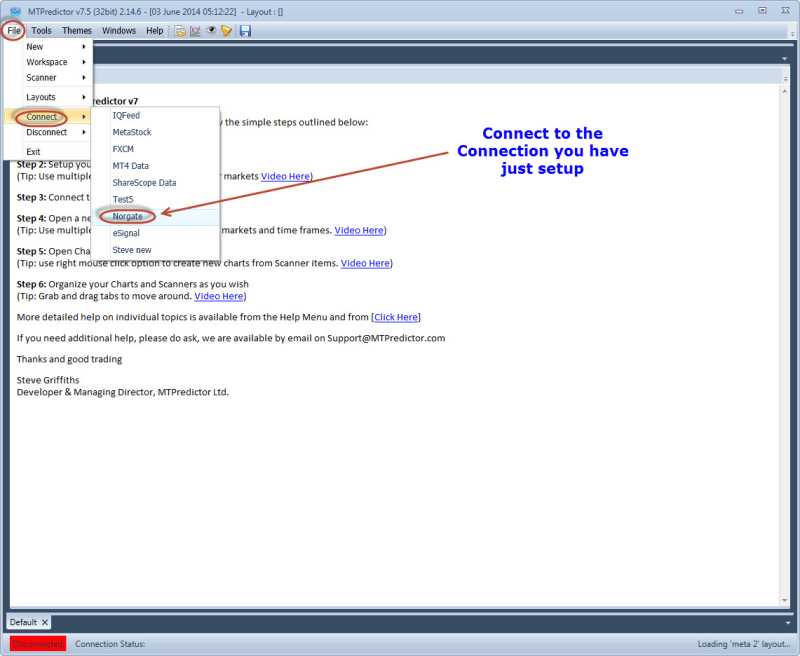The image size is (800, 656).
Task: Open bottom tab strip dropdown arrow
Action: click(x=788, y=623)
